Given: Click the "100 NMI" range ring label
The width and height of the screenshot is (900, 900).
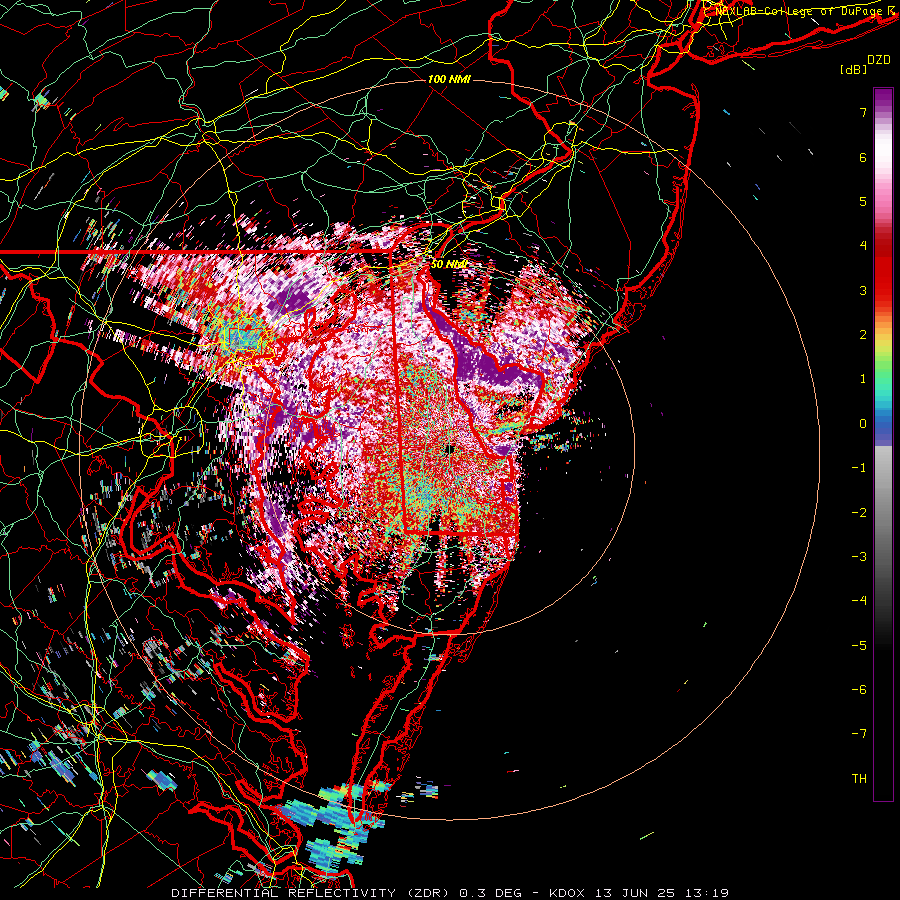Looking at the screenshot, I should [449, 79].
